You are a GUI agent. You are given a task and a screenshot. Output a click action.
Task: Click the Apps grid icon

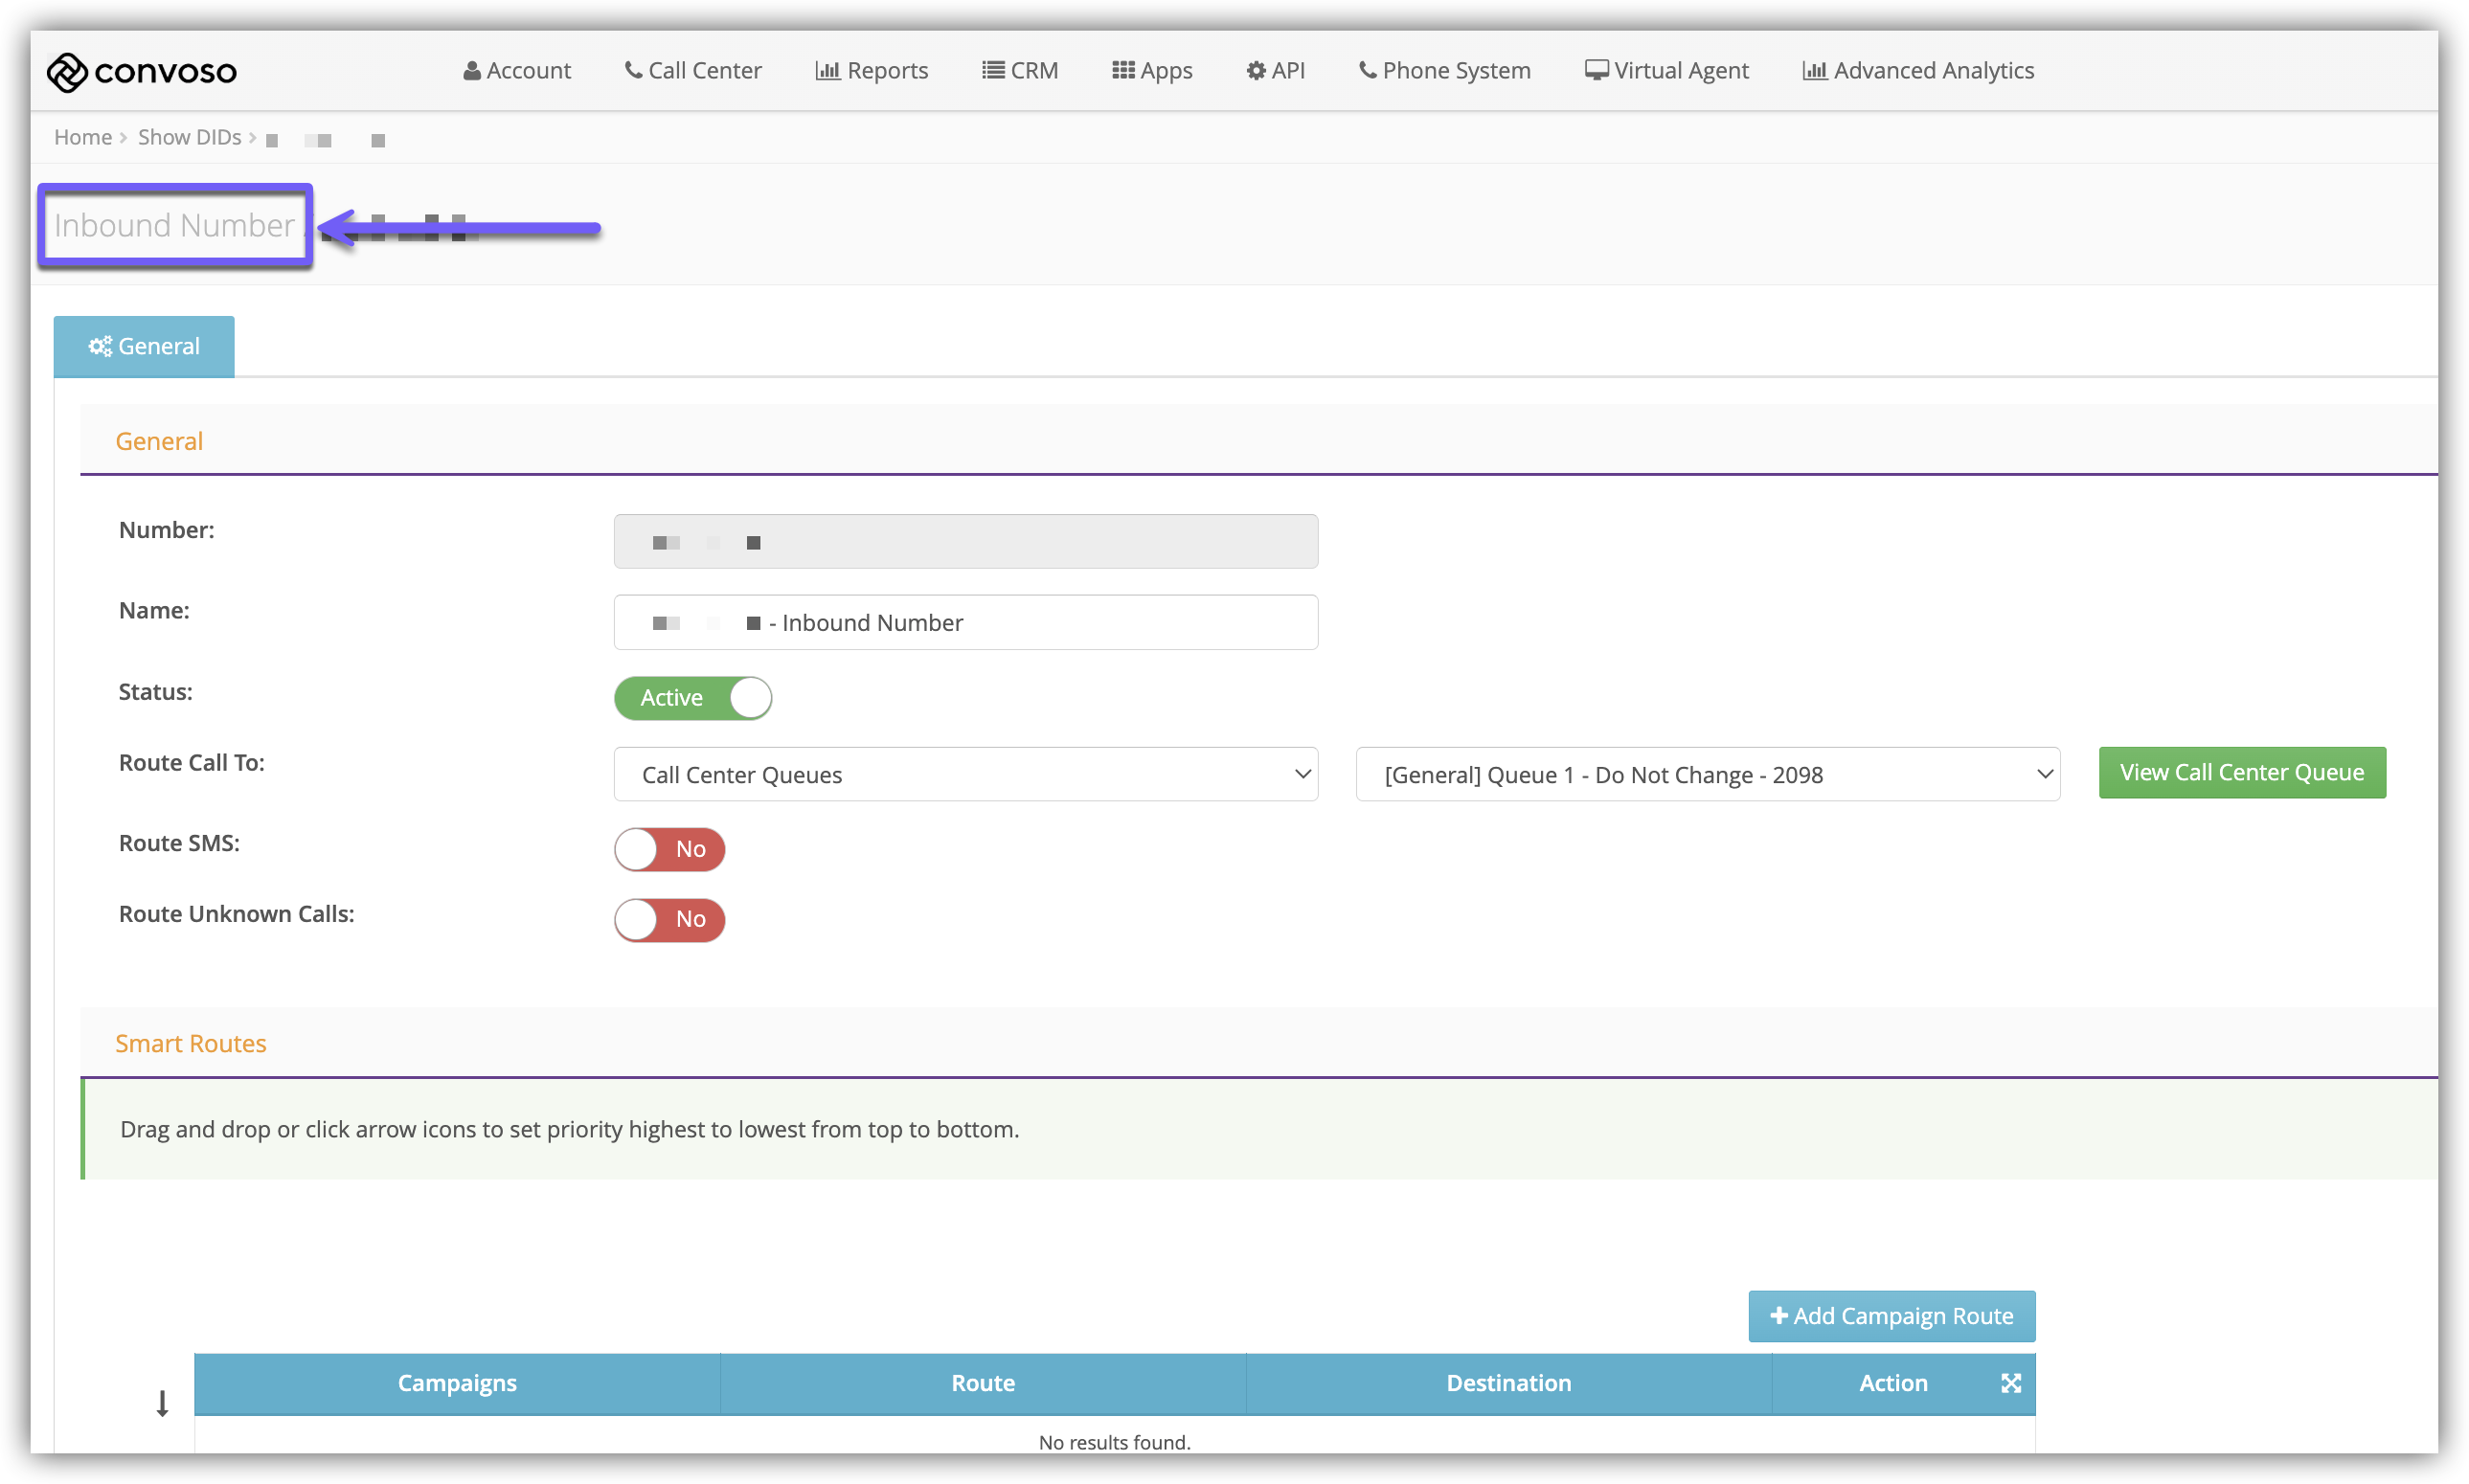point(1123,70)
